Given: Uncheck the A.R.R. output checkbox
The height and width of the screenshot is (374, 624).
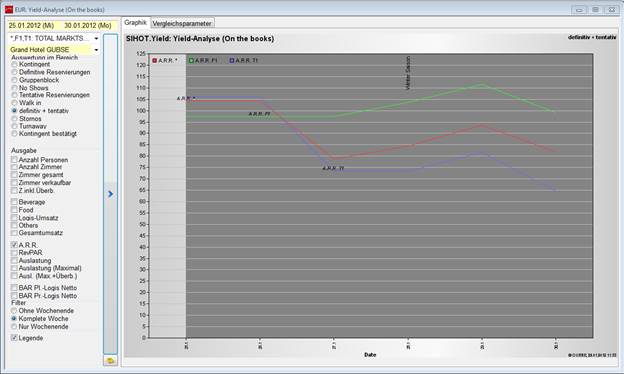Looking at the screenshot, I should (14, 245).
